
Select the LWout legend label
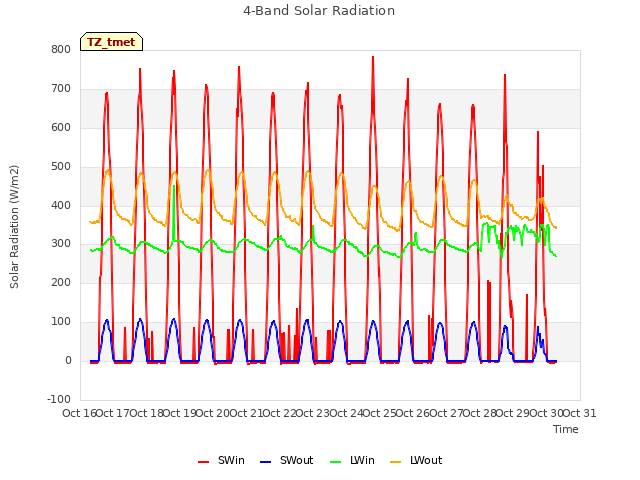coord(426,460)
